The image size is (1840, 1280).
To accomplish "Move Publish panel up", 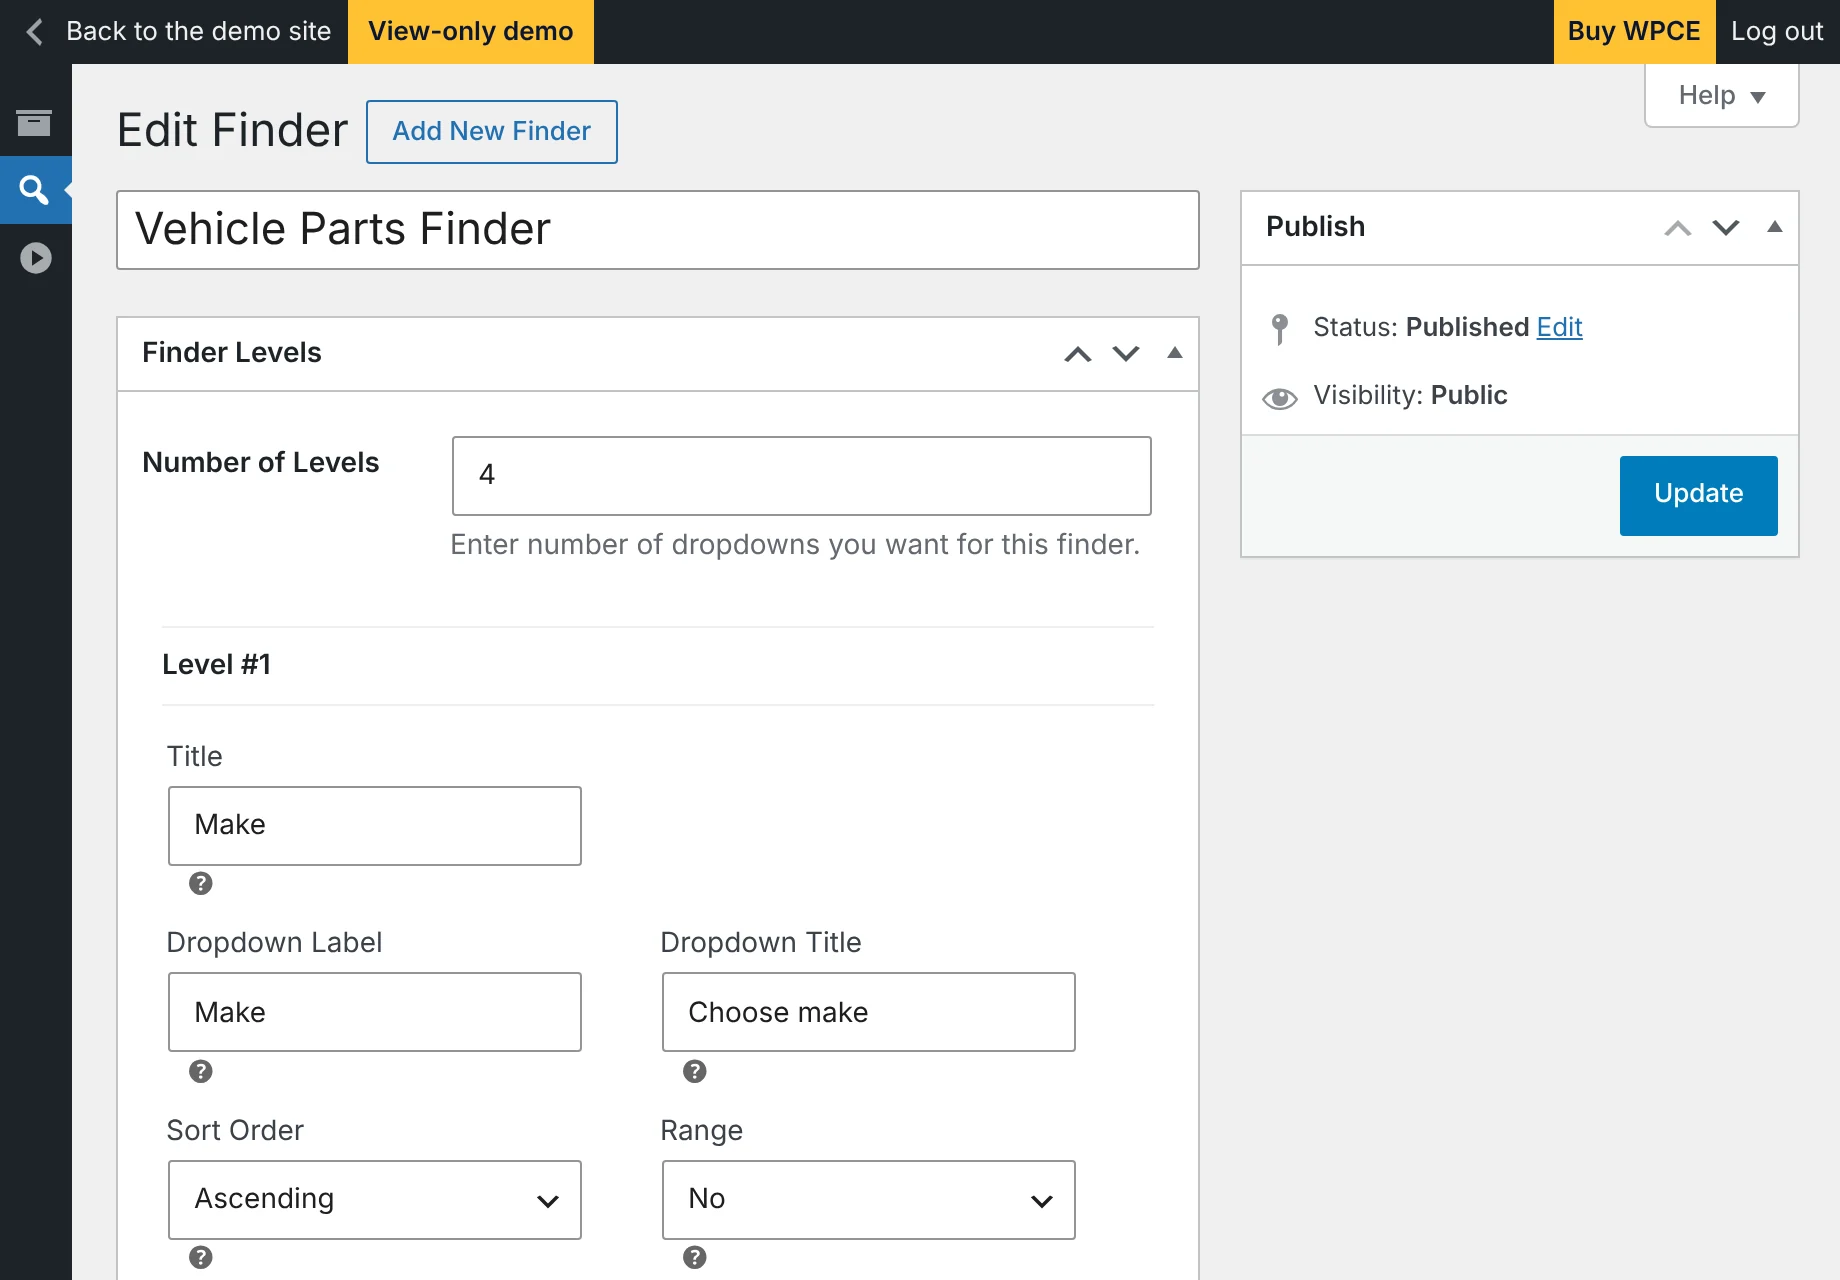I will click(1677, 228).
